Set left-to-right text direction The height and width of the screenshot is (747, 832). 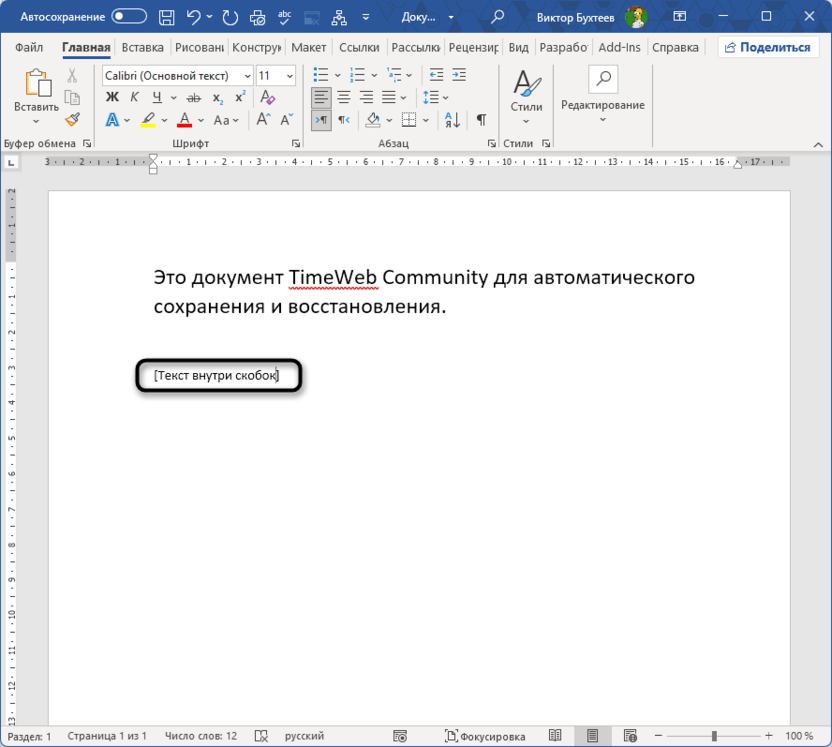tap(321, 120)
